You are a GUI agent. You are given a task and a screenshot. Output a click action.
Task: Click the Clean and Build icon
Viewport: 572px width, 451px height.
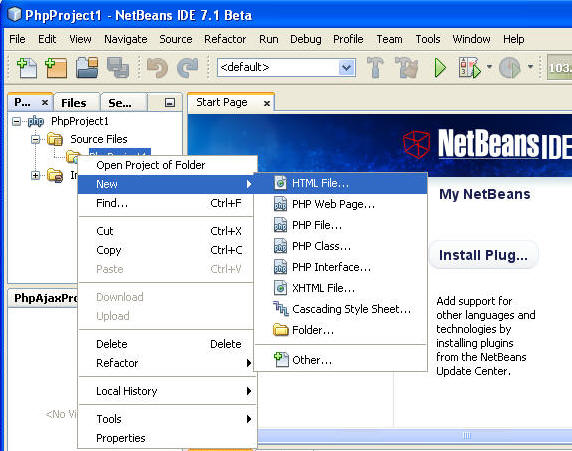[406, 68]
